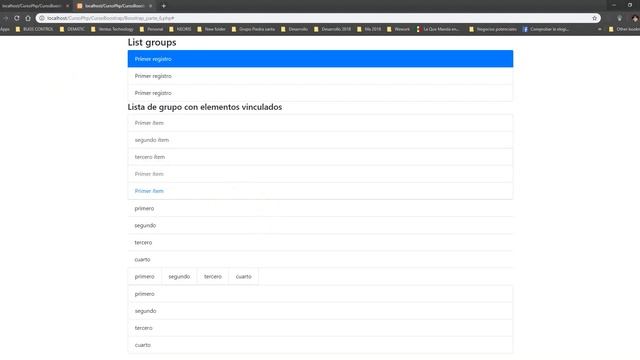Image resolution: width=640 pixels, height=360 pixels.
Task: Open the Ventus Technology bookmark folder
Action: tap(112, 29)
